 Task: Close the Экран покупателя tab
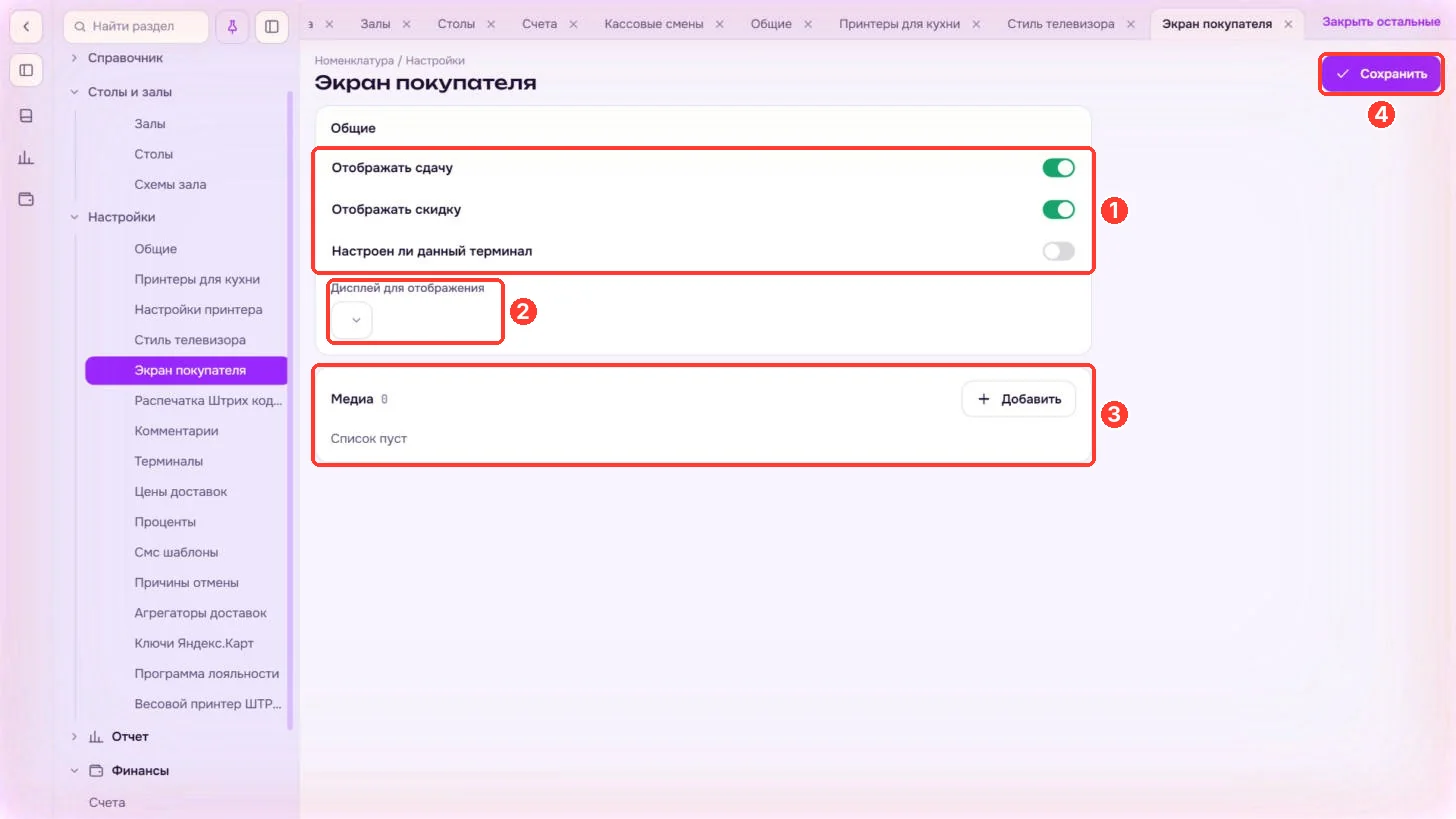1289,24
